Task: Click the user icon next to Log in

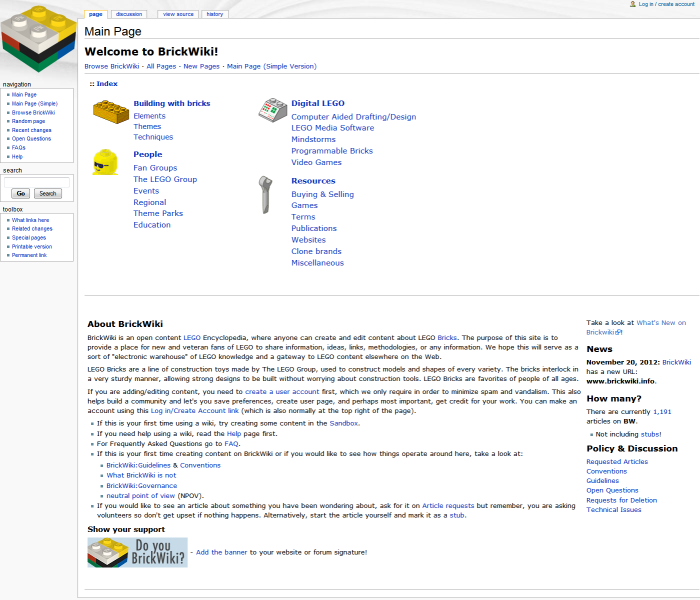Action: coord(633,4)
